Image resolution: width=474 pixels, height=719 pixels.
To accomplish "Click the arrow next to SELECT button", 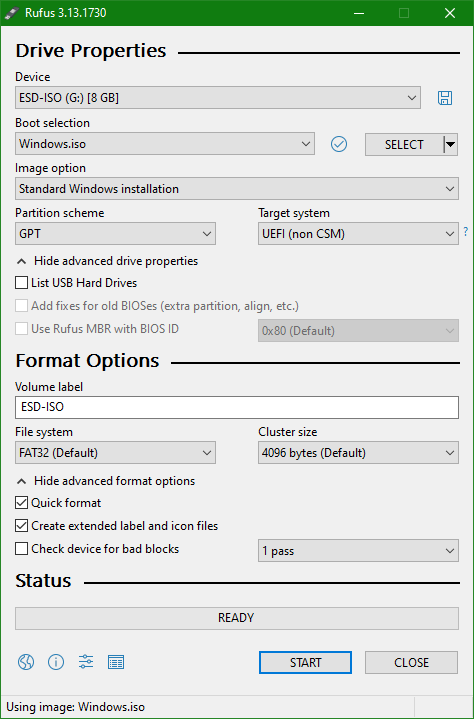I will pos(451,144).
